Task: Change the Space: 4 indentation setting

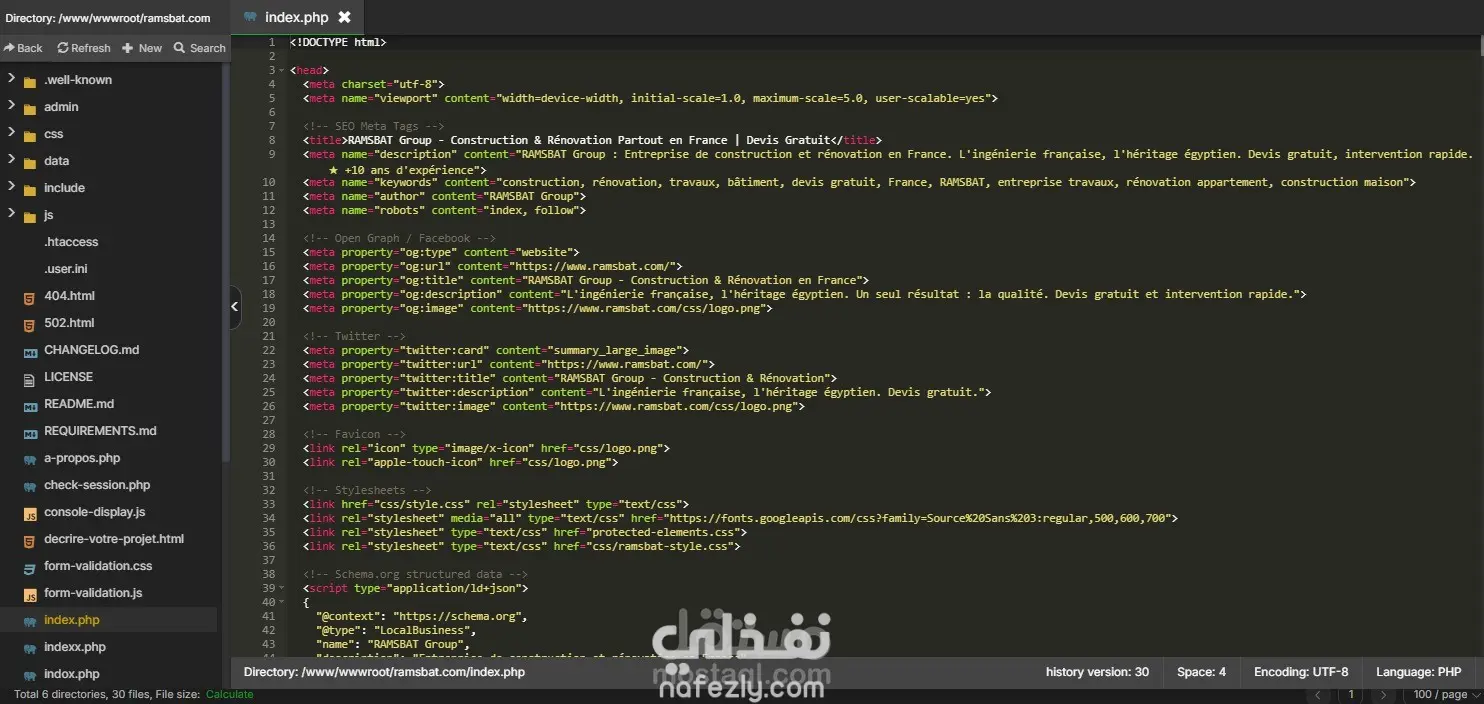Action: (x=1201, y=672)
